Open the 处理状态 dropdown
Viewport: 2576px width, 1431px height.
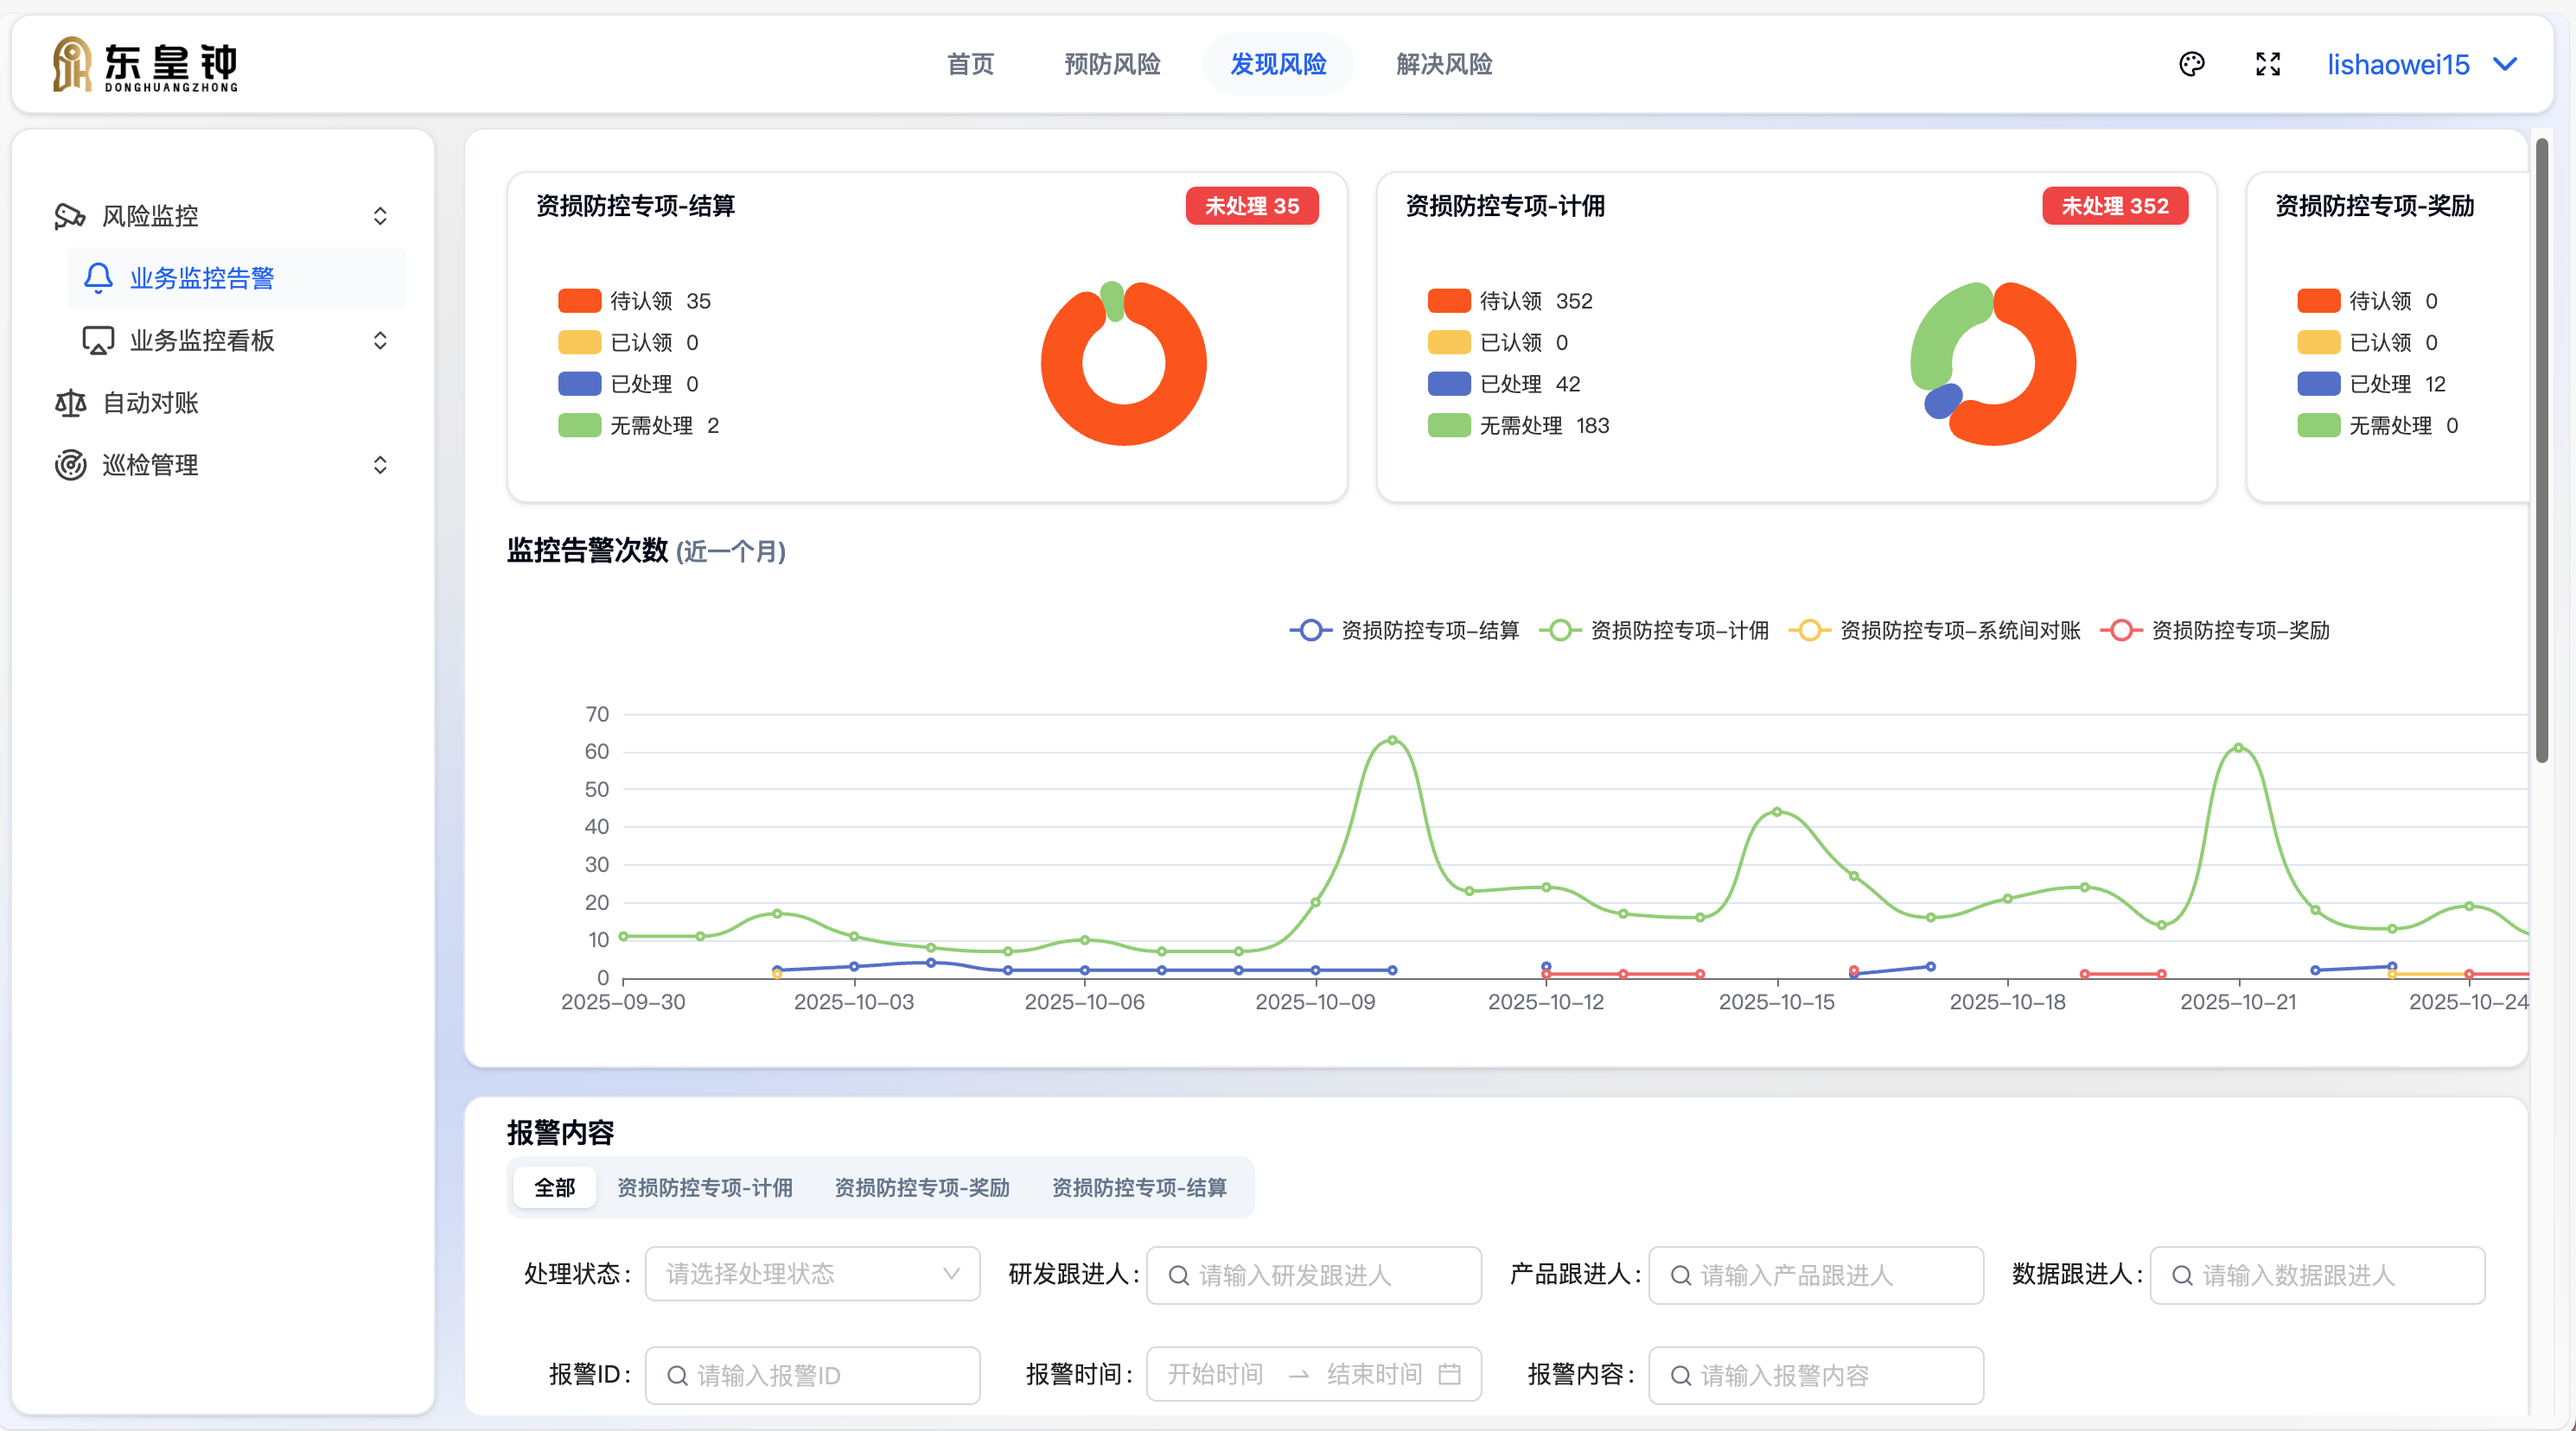pos(812,1274)
